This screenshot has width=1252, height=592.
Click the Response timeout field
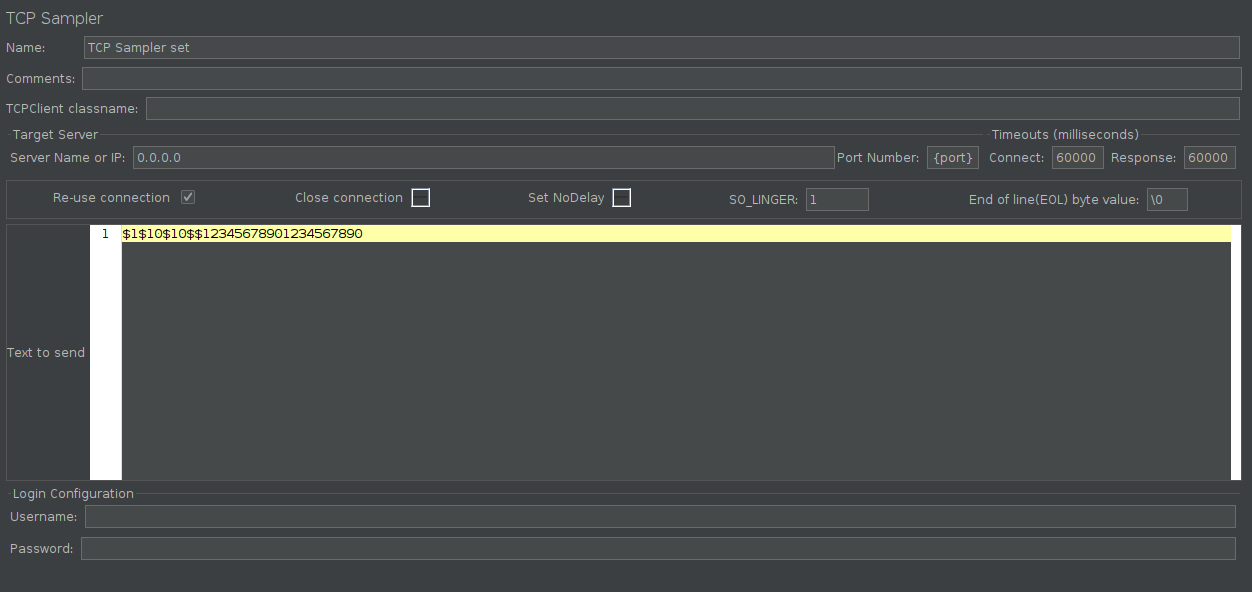(x=1209, y=157)
